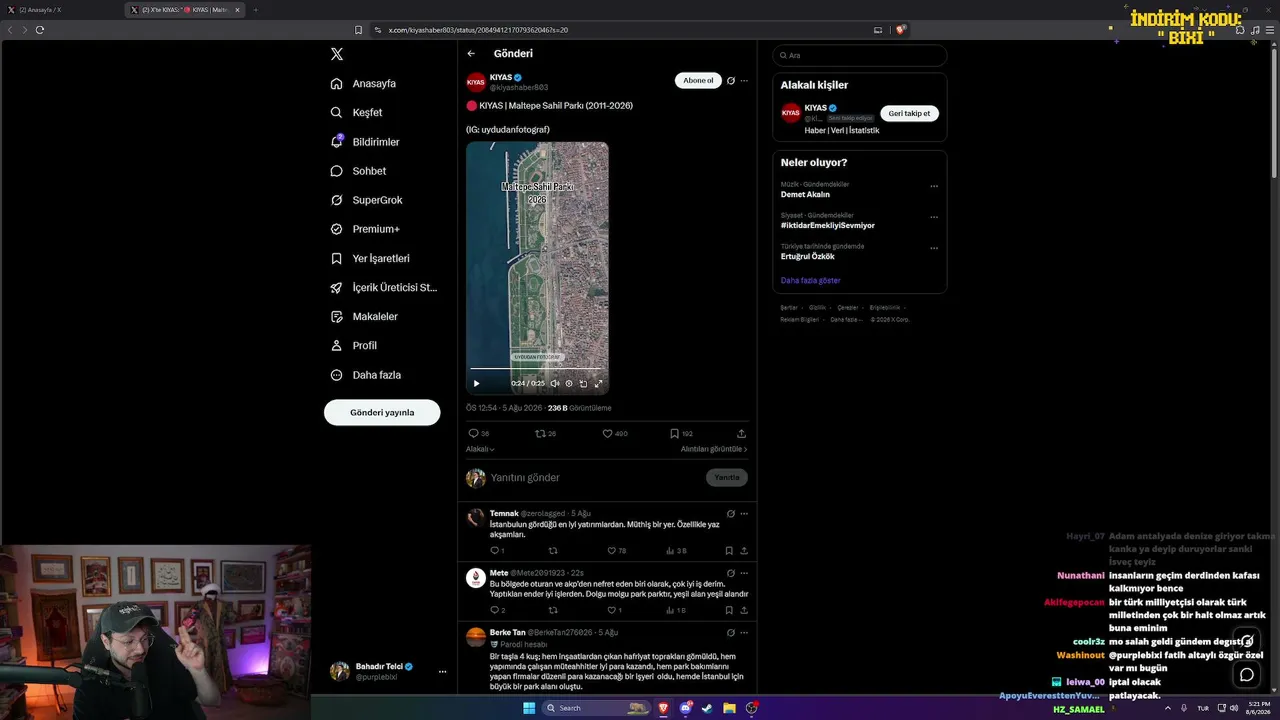
Task: Open #iktidarEmekliyiSevmiyor trend
Action: (828, 225)
